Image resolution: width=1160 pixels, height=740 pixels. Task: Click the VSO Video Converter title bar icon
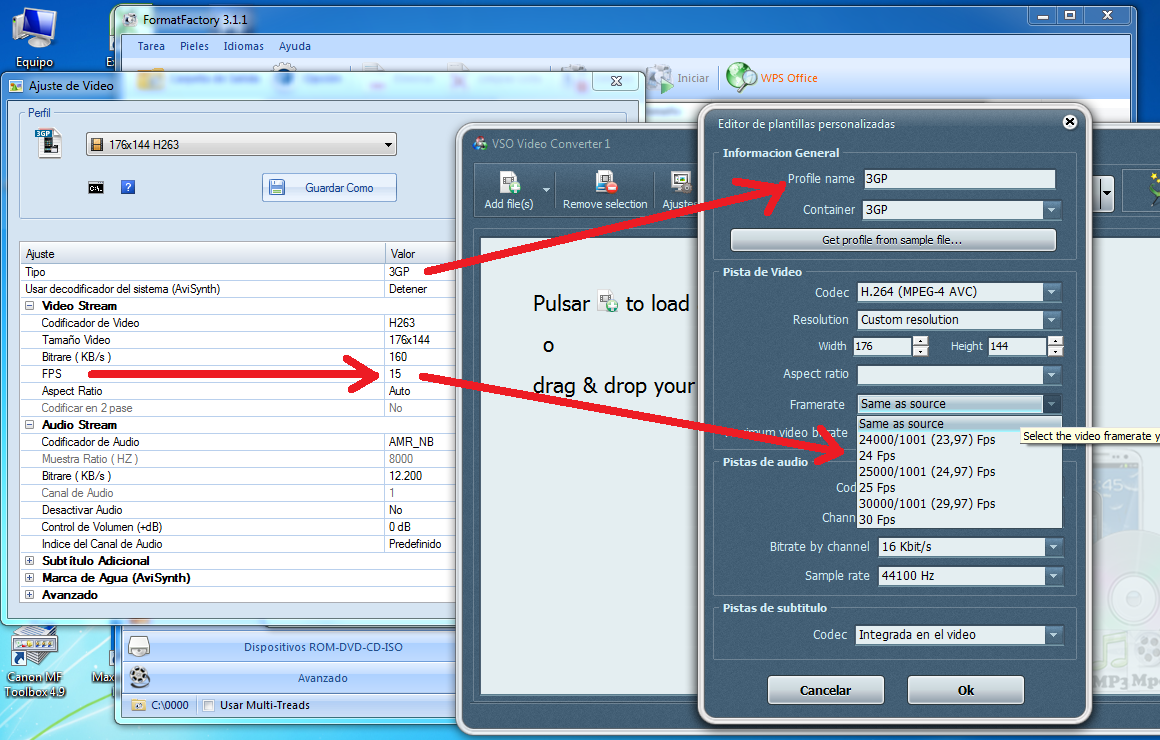coord(480,144)
